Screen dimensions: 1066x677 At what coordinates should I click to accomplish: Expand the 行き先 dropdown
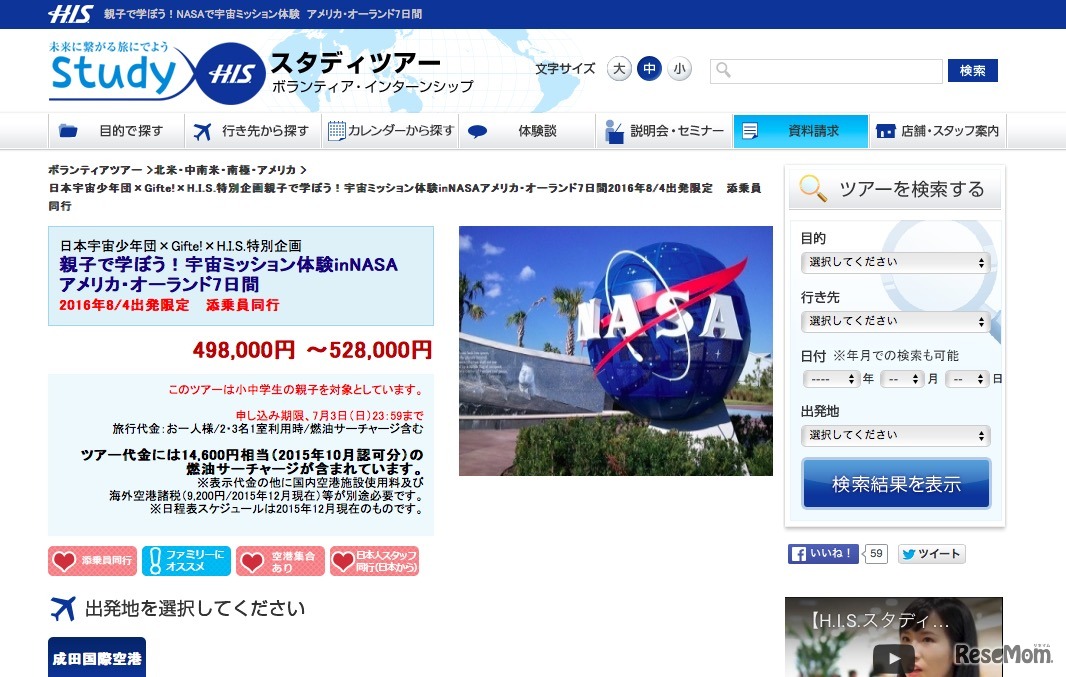(x=895, y=322)
